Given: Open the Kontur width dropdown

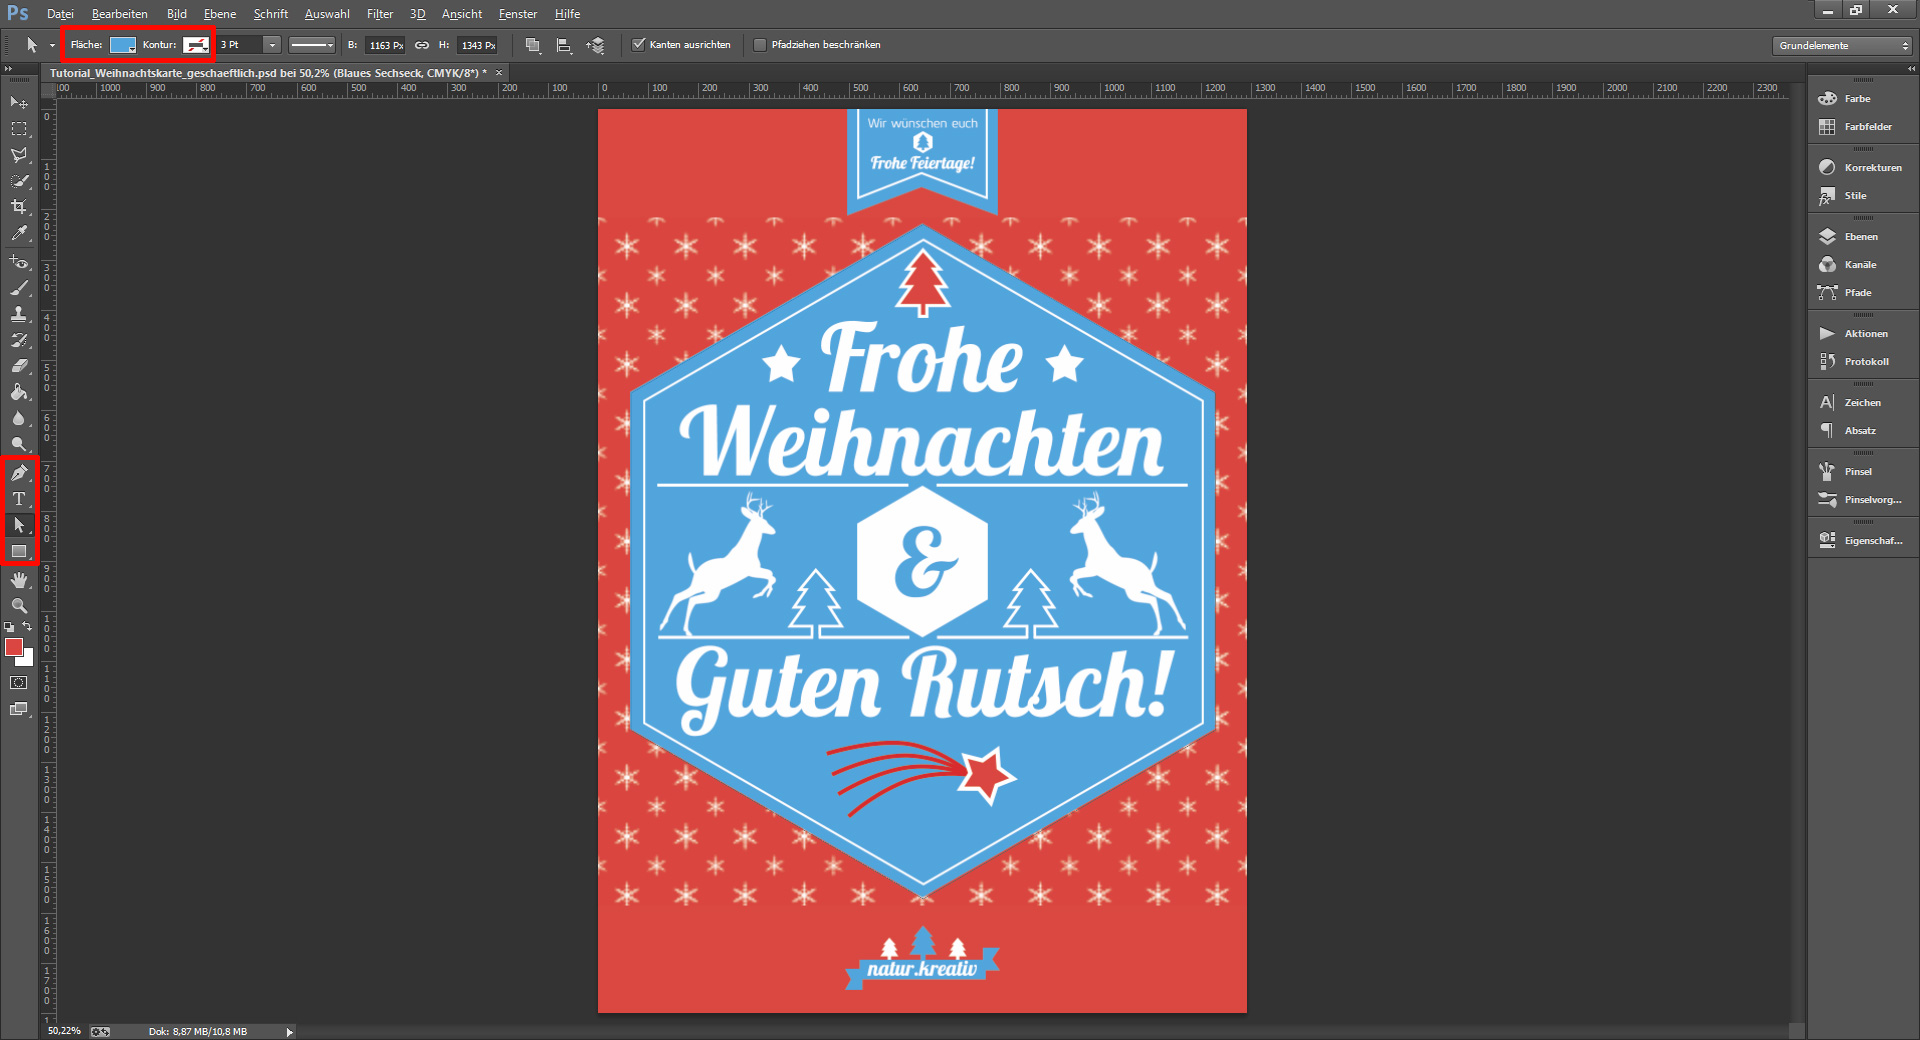Looking at the screenshot, I should [x=271, y=45].
